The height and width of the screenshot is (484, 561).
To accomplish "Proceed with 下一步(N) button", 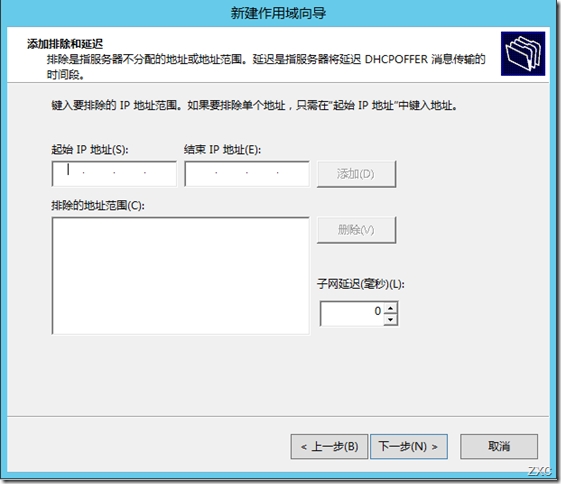I will click(x=409, y=446).
